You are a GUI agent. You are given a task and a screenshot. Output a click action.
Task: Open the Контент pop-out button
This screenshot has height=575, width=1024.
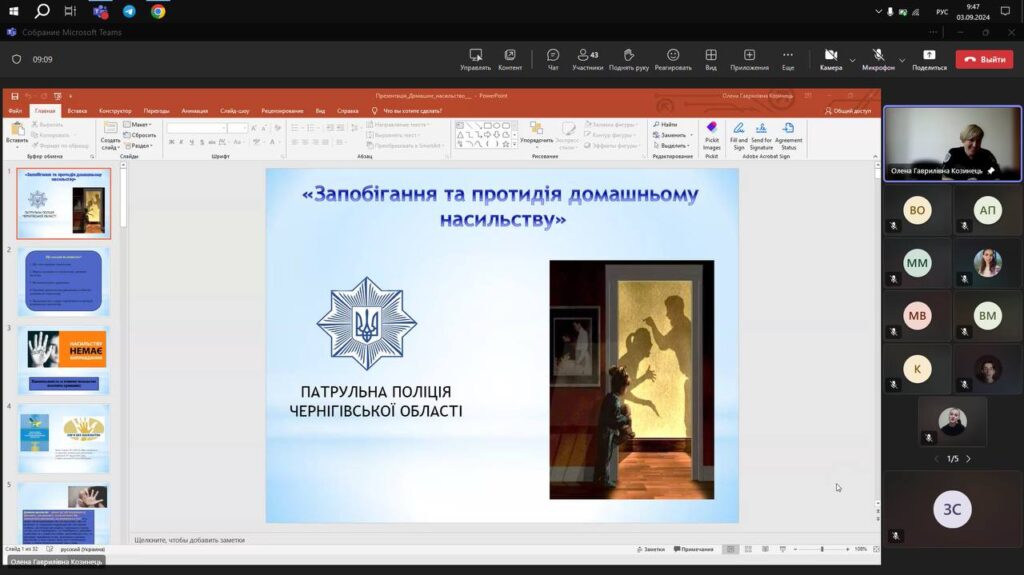pos(509,59)
